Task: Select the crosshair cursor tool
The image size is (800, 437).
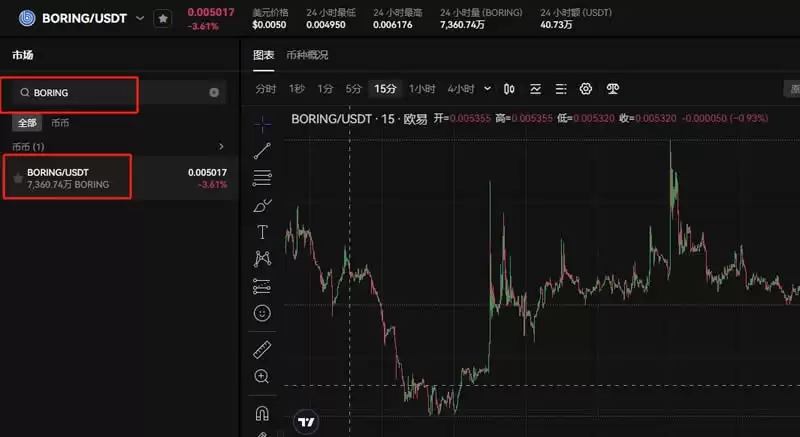Action: pyautogui.click(x=262, y=123)
